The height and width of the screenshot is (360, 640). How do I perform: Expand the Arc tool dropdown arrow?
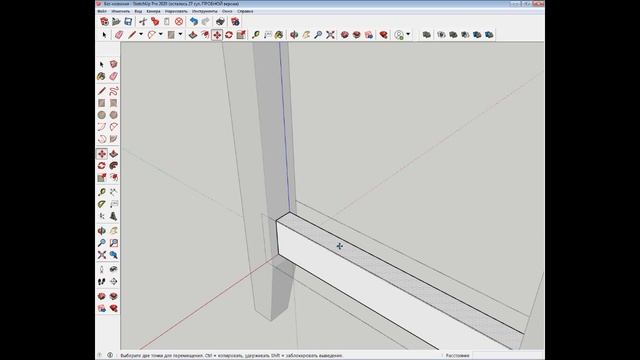(160, 35)
